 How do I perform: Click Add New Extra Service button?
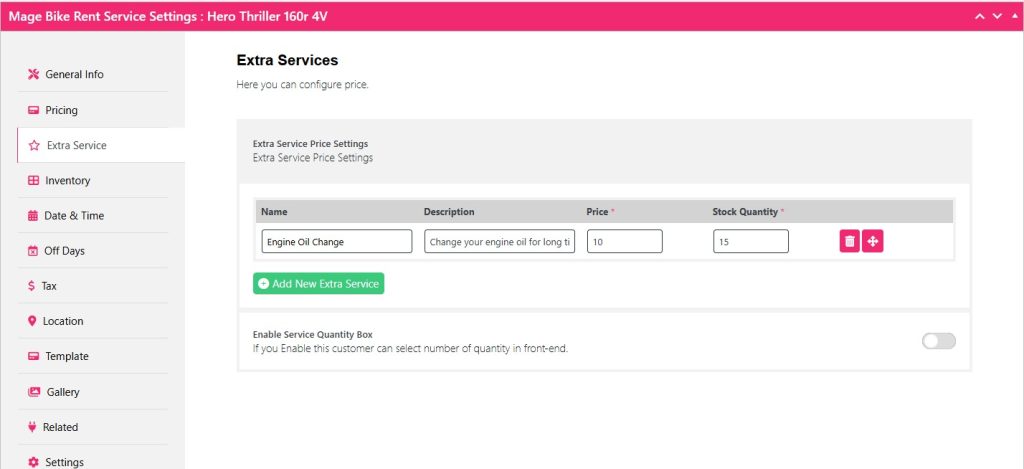click(x=318, y=284)
